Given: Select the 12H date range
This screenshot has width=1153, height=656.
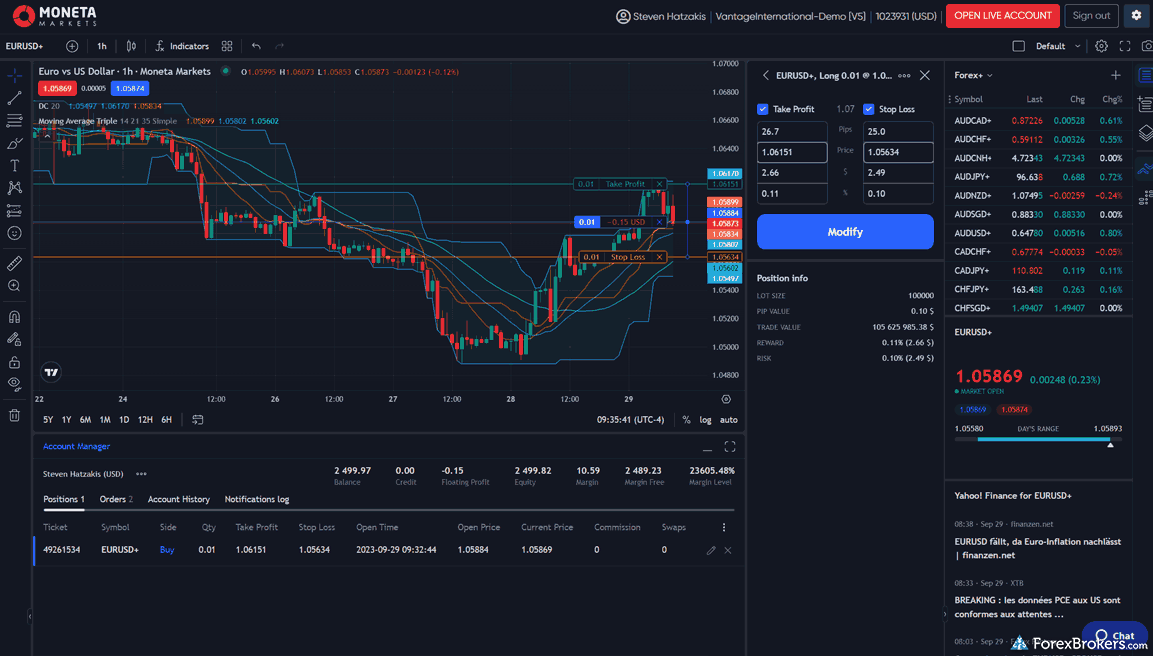Looking at the screenshot, I should click(x=146, y=420).
